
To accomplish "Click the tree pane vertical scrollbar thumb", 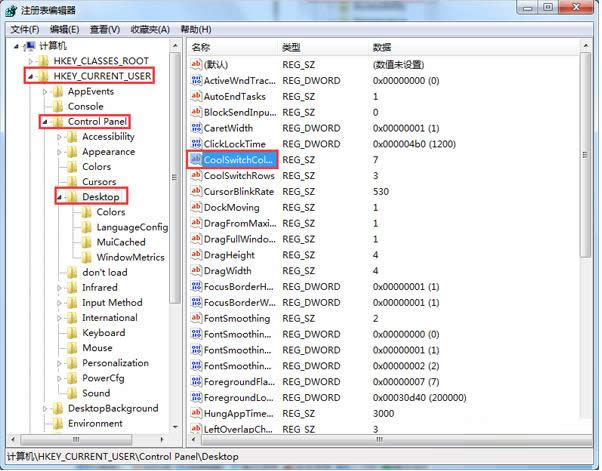I will pyautogui.click(x=175, y=177).
